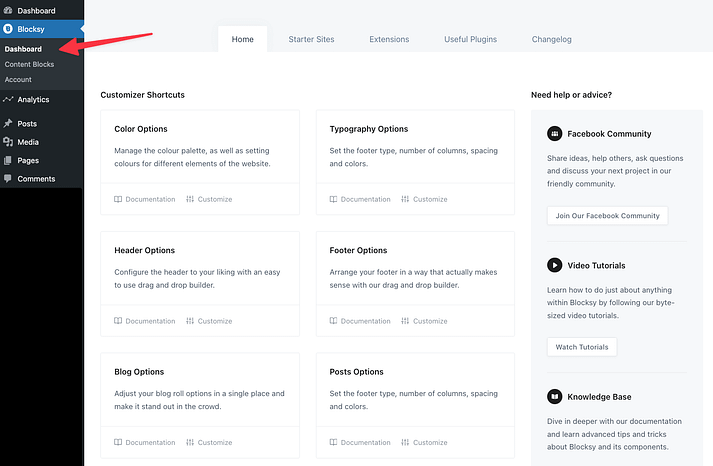The width and height of the screenshot is (713, 466).
Task: Open the Useful Plugins tab
Action: point(470,39)
